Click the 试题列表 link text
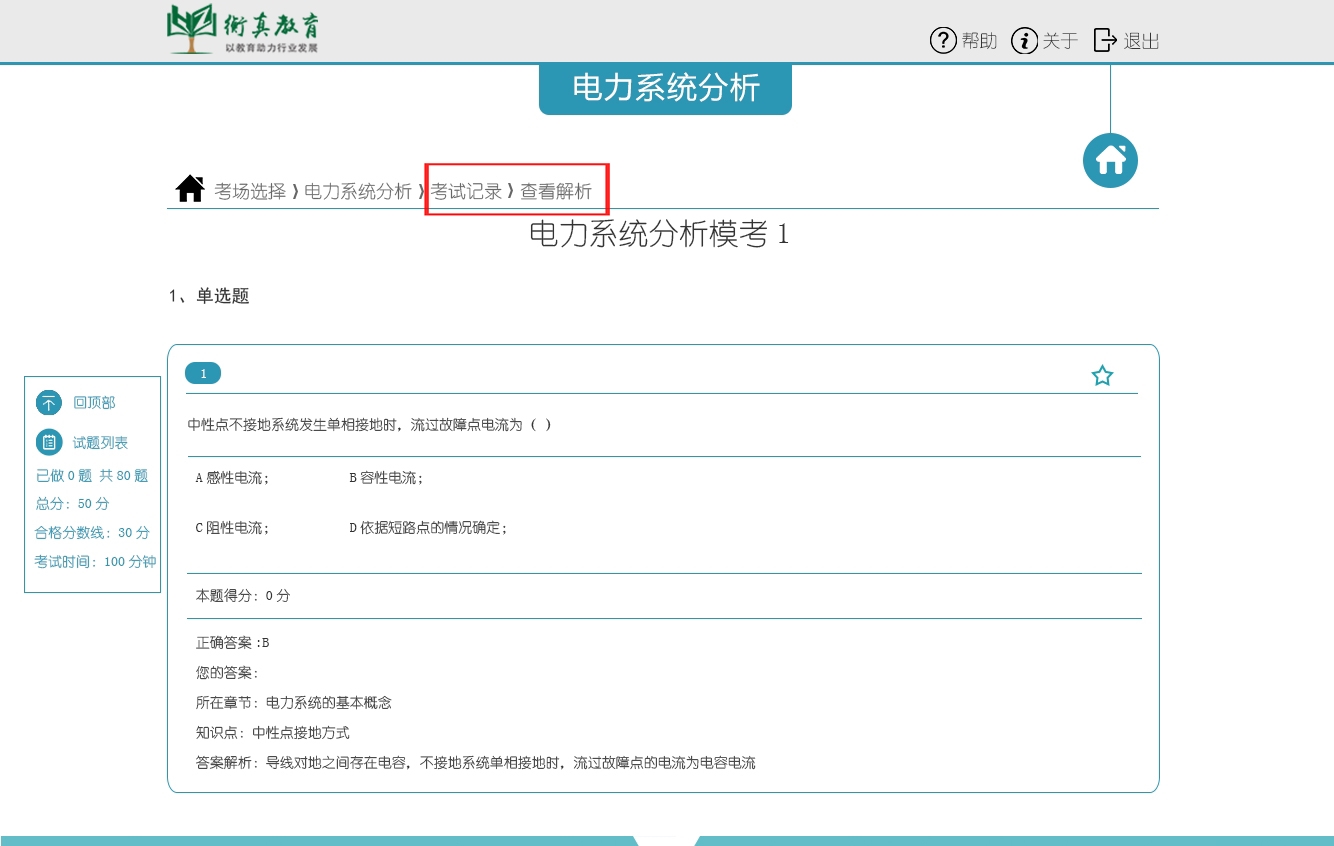The width and height of the screenshot is (1334, 846). pos(100,442)
